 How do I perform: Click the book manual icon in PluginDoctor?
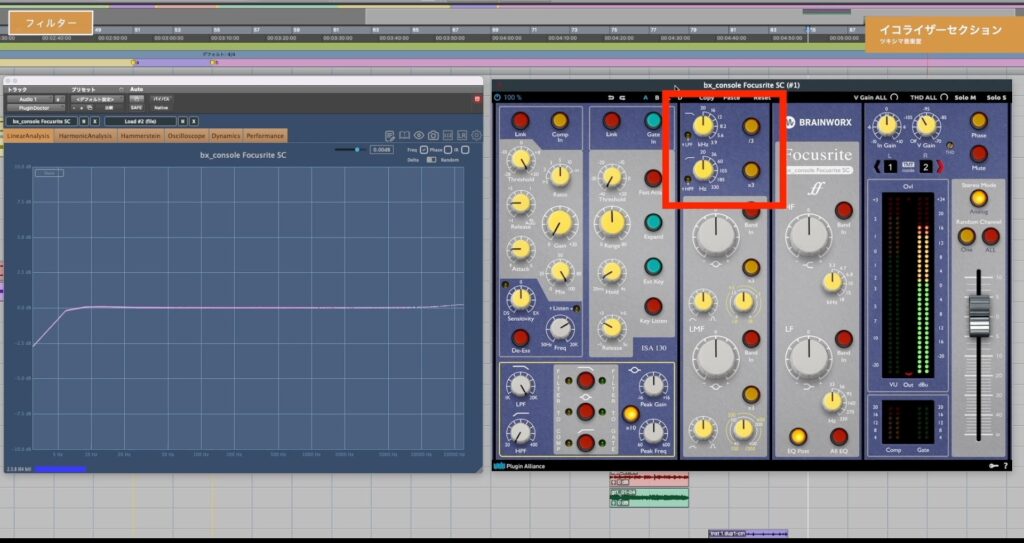(404, 135)
